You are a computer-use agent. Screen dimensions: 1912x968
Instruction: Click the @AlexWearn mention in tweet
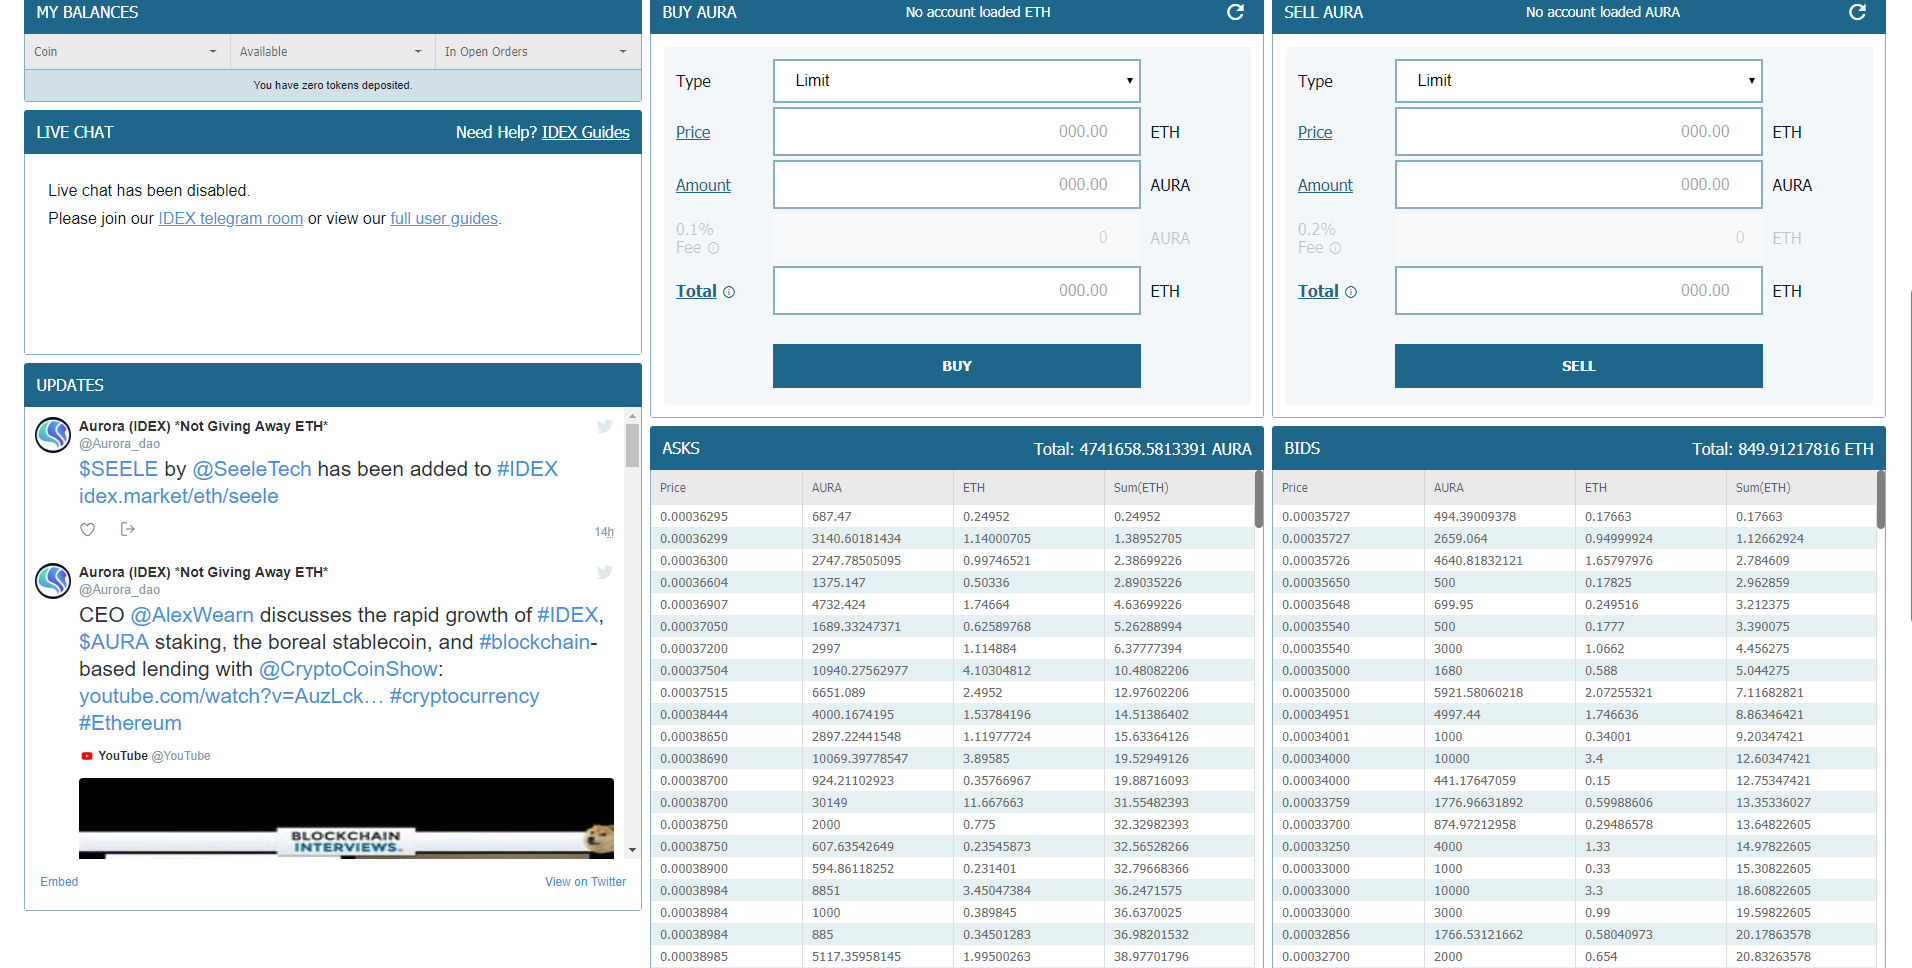coord(192,615)
